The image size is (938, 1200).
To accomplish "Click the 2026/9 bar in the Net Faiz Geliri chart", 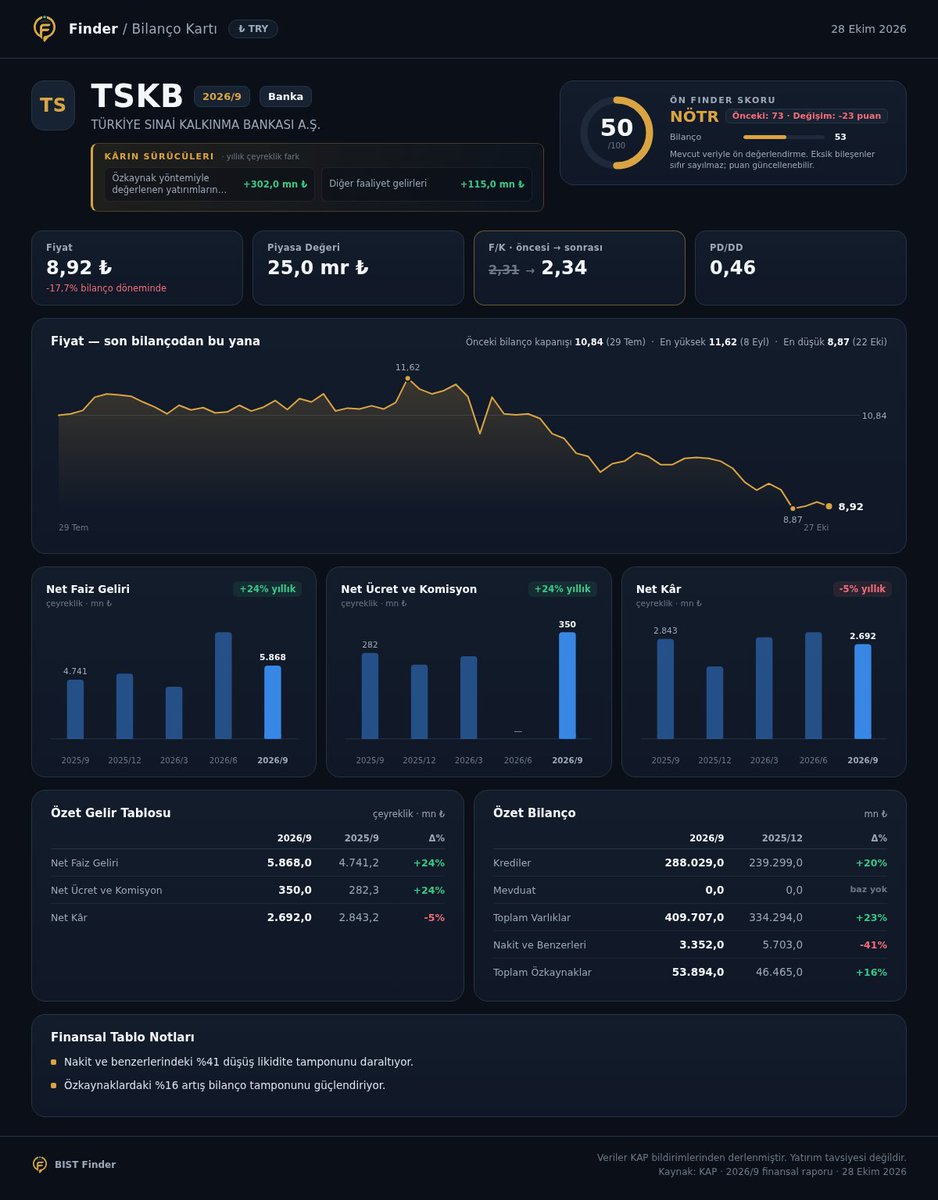I will pyautogui.click(x=272, y=702).
